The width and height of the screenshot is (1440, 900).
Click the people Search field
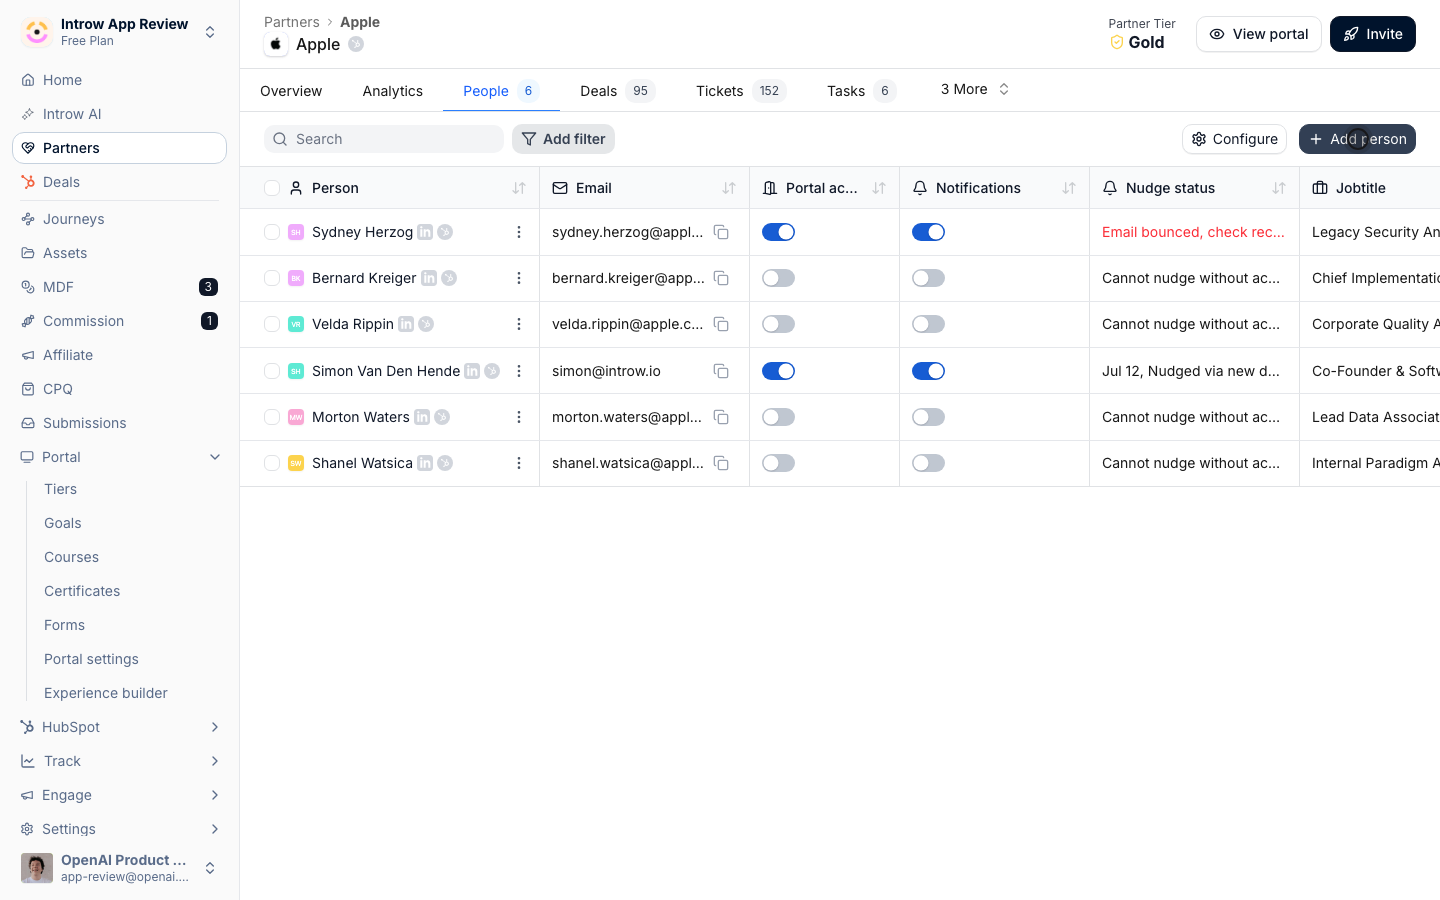(x=384, y=139)
